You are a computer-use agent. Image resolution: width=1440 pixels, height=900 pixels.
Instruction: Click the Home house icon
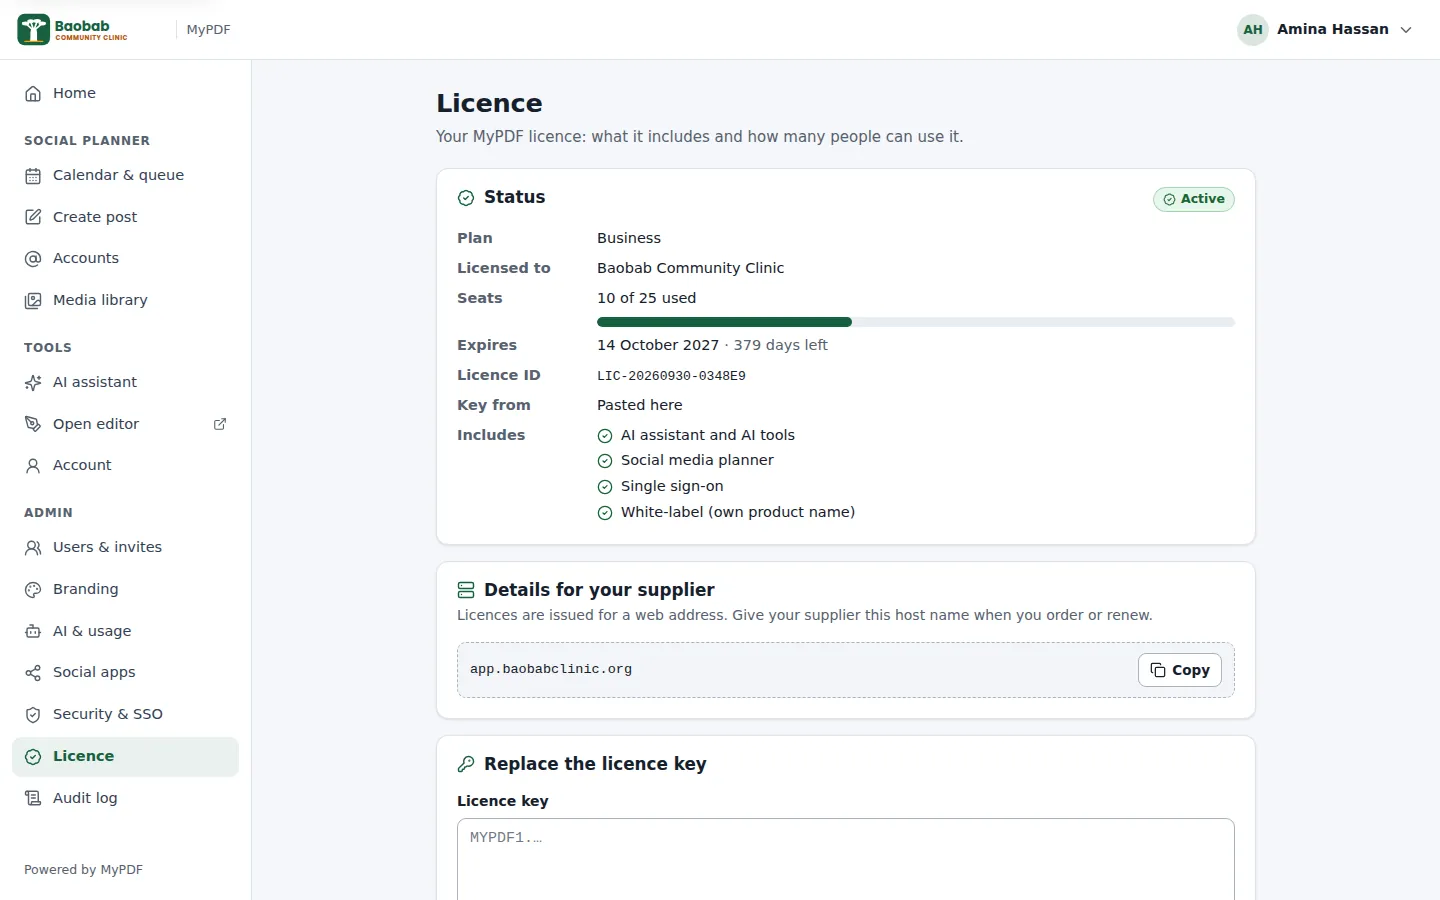pyautogui.click(x=33, y=93)
